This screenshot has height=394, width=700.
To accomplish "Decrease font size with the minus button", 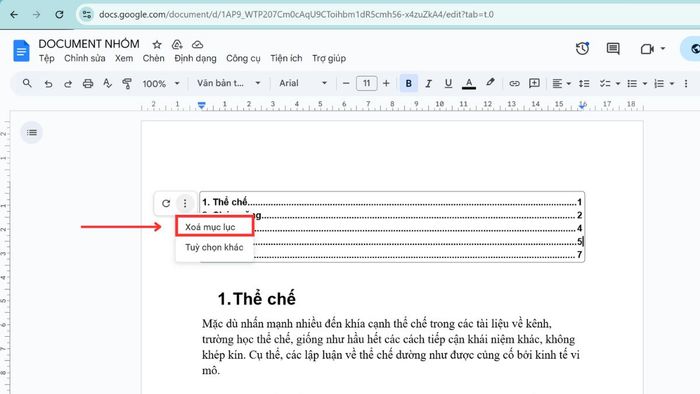I will pyautogui.click(x=346, y=83).
